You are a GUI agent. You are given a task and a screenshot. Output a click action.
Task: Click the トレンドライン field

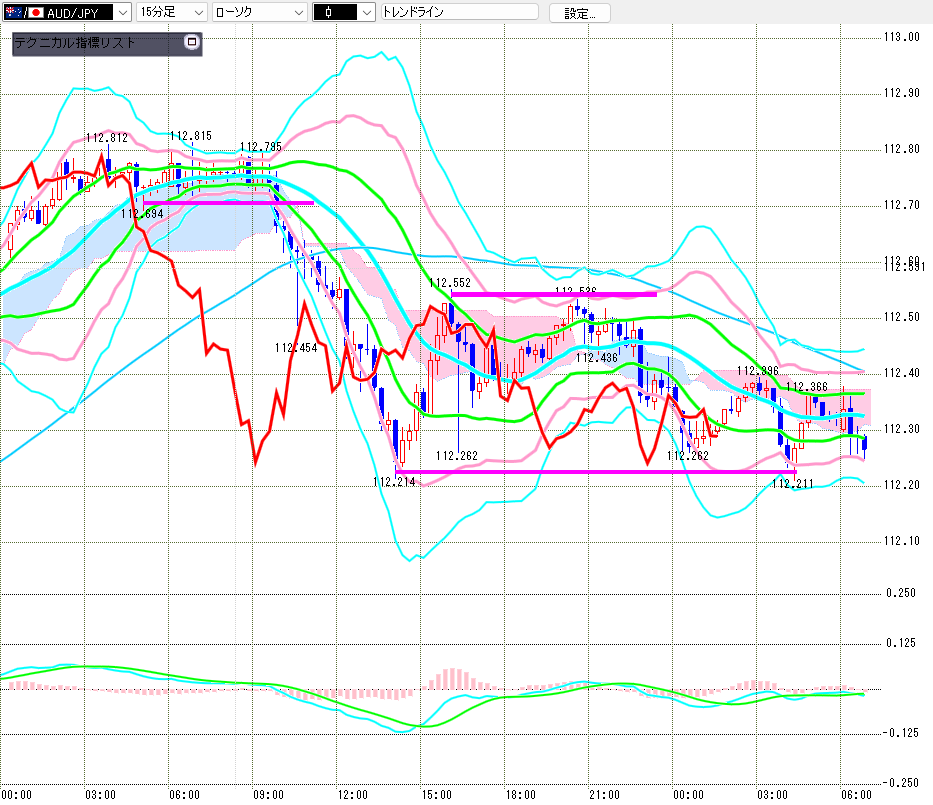(459, 12)
